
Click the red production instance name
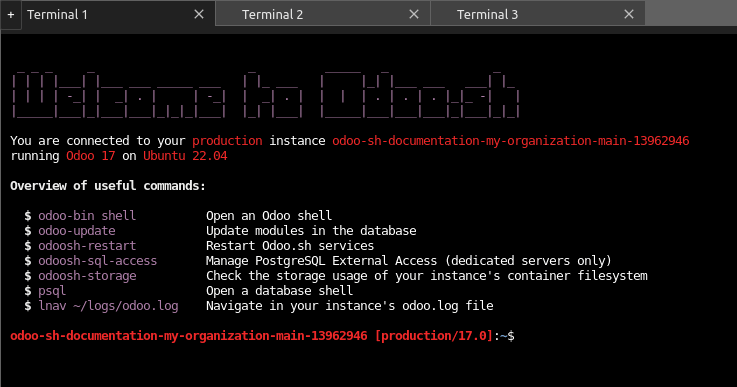pyautogui.click(x=510, y=141)
